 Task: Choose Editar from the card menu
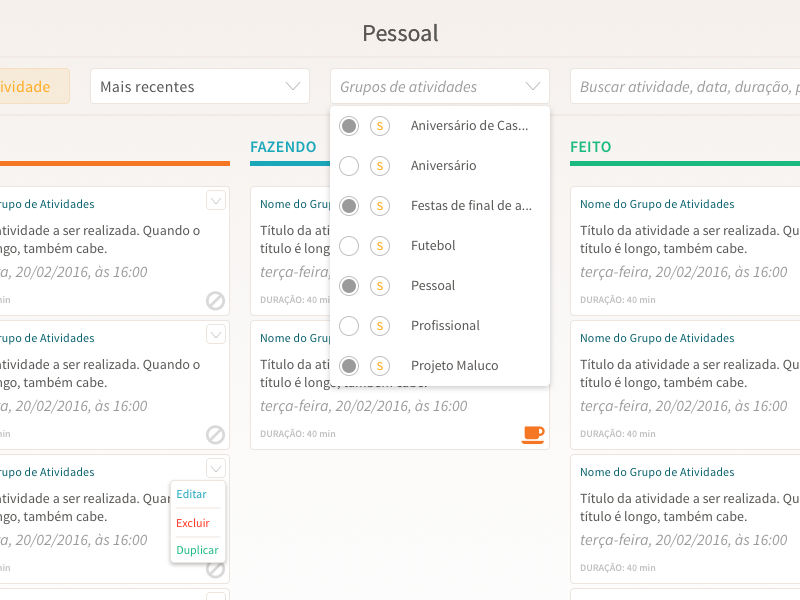192,494
